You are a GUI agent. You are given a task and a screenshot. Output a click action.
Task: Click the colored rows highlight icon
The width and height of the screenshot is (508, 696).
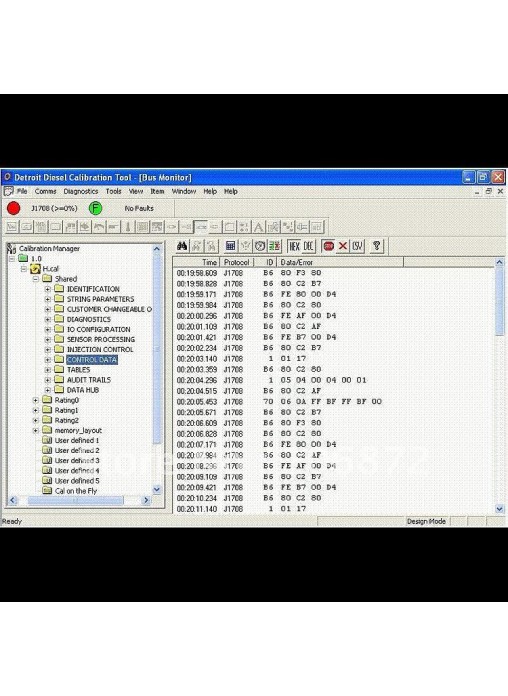pyautogui.click(x=275, y=246)
